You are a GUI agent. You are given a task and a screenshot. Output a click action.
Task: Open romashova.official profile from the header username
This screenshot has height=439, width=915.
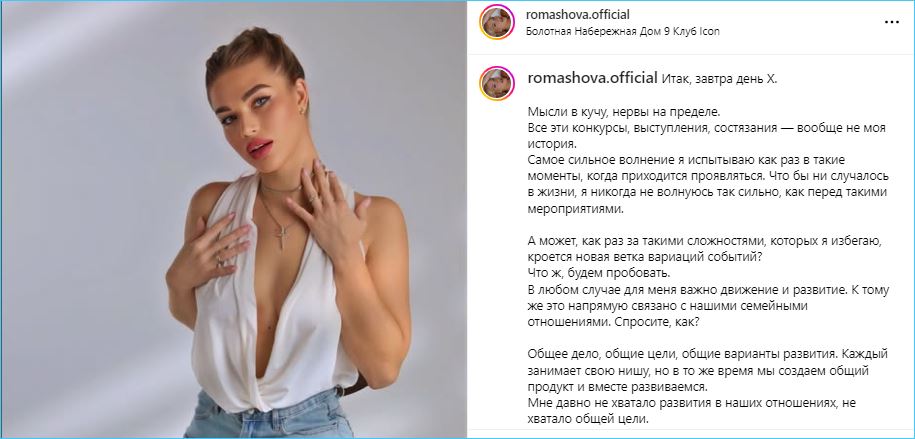[578, 15]
